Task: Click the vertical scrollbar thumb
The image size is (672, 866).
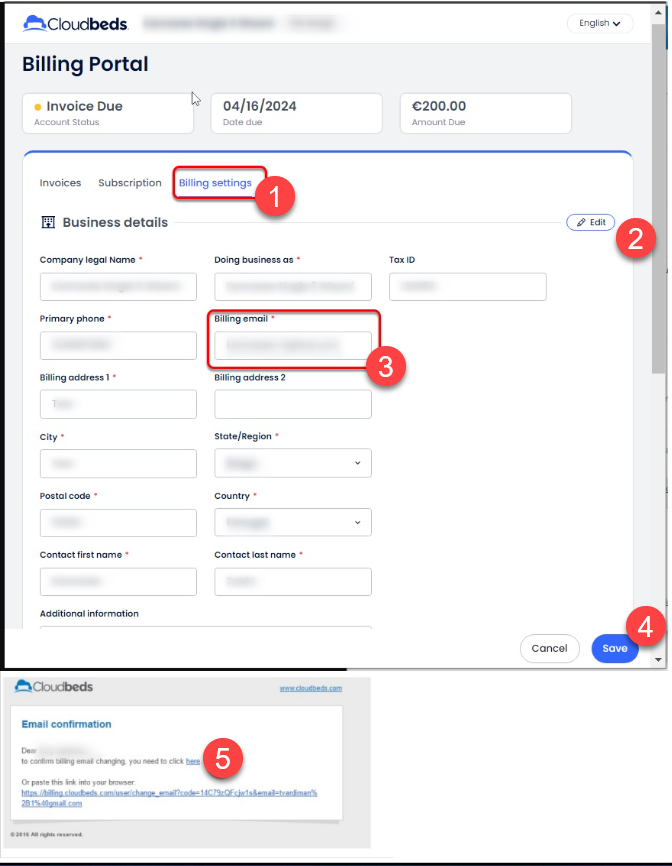Action: tap(658, 199)
